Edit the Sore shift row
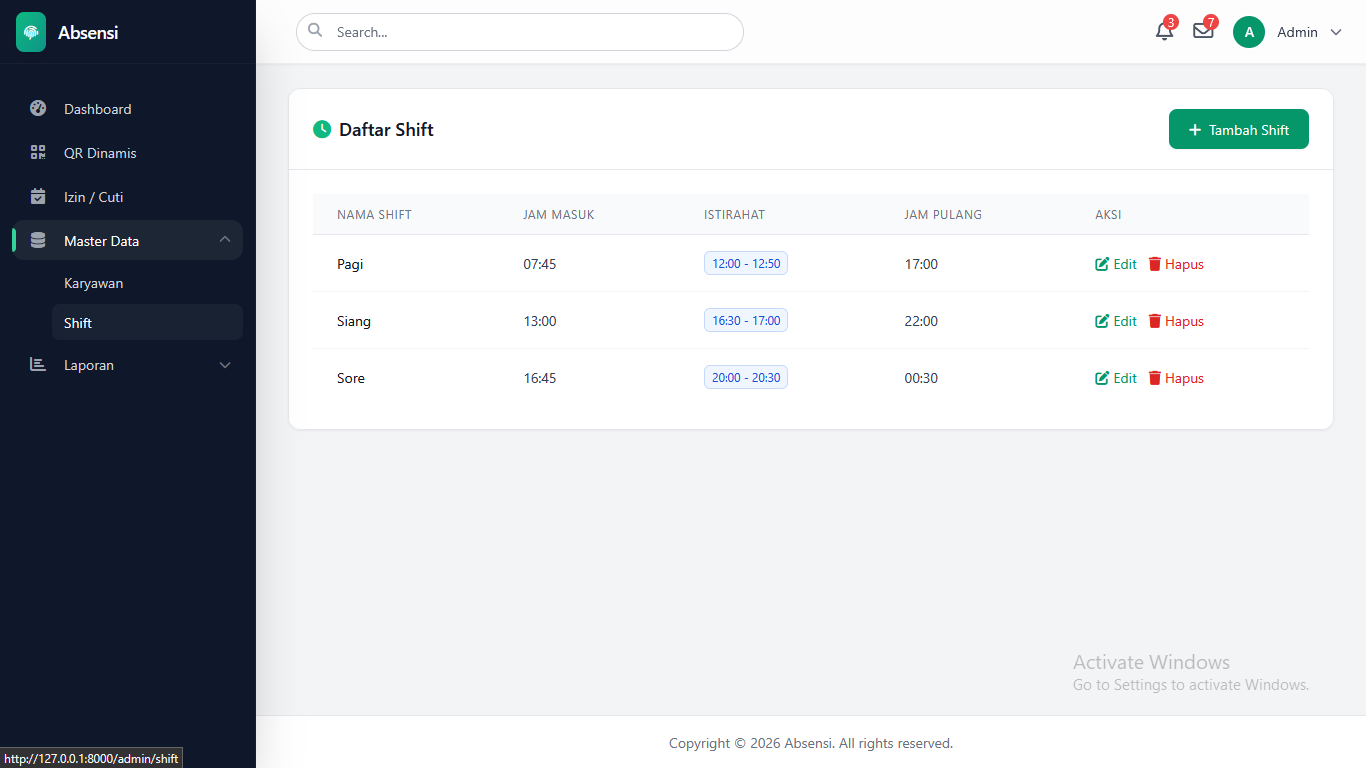Image resolution: width=1366 pixels, height=768 pixels. pyautogui.click(x=1116, y=378)
